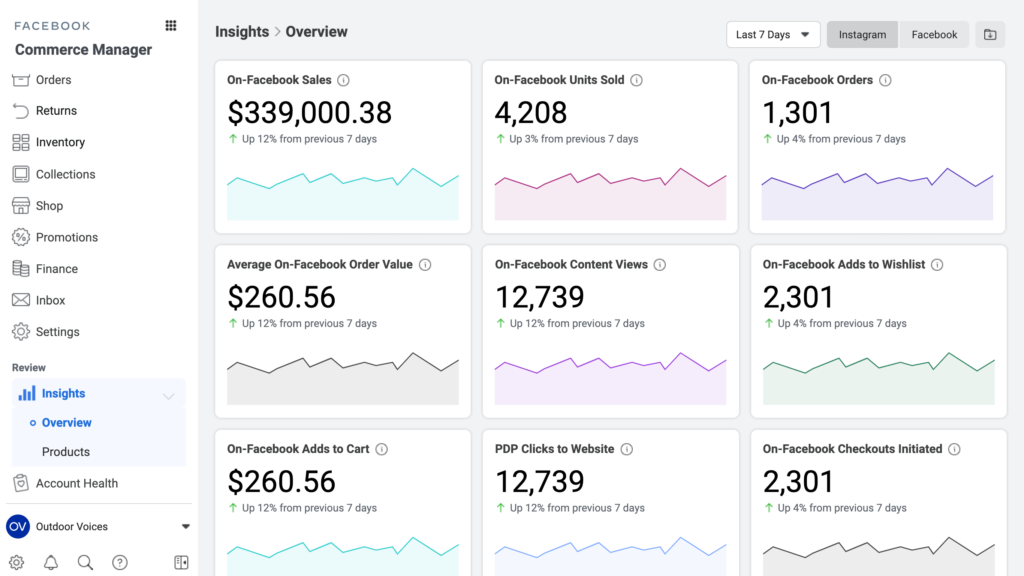1024x576 pixels.
Task: Collapse sidebar with the panel toggle icon
Action: [182, 562]
